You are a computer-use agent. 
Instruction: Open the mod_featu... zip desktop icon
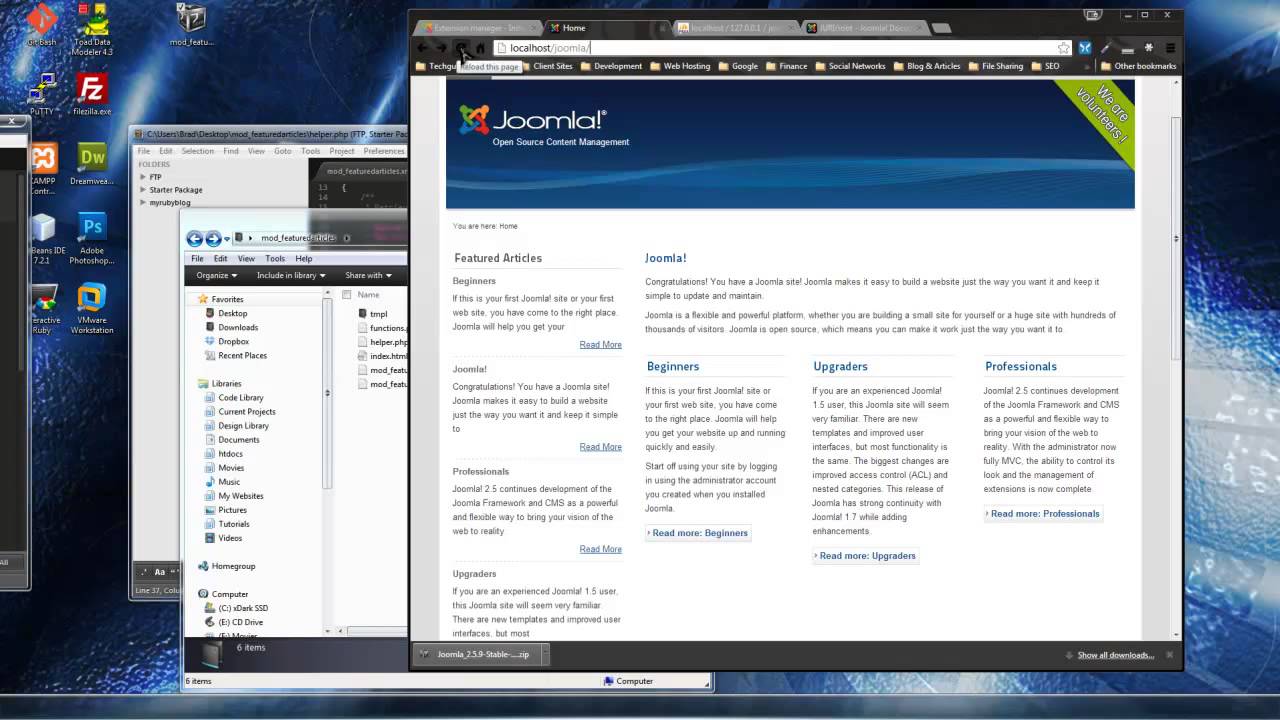[191, 25]
